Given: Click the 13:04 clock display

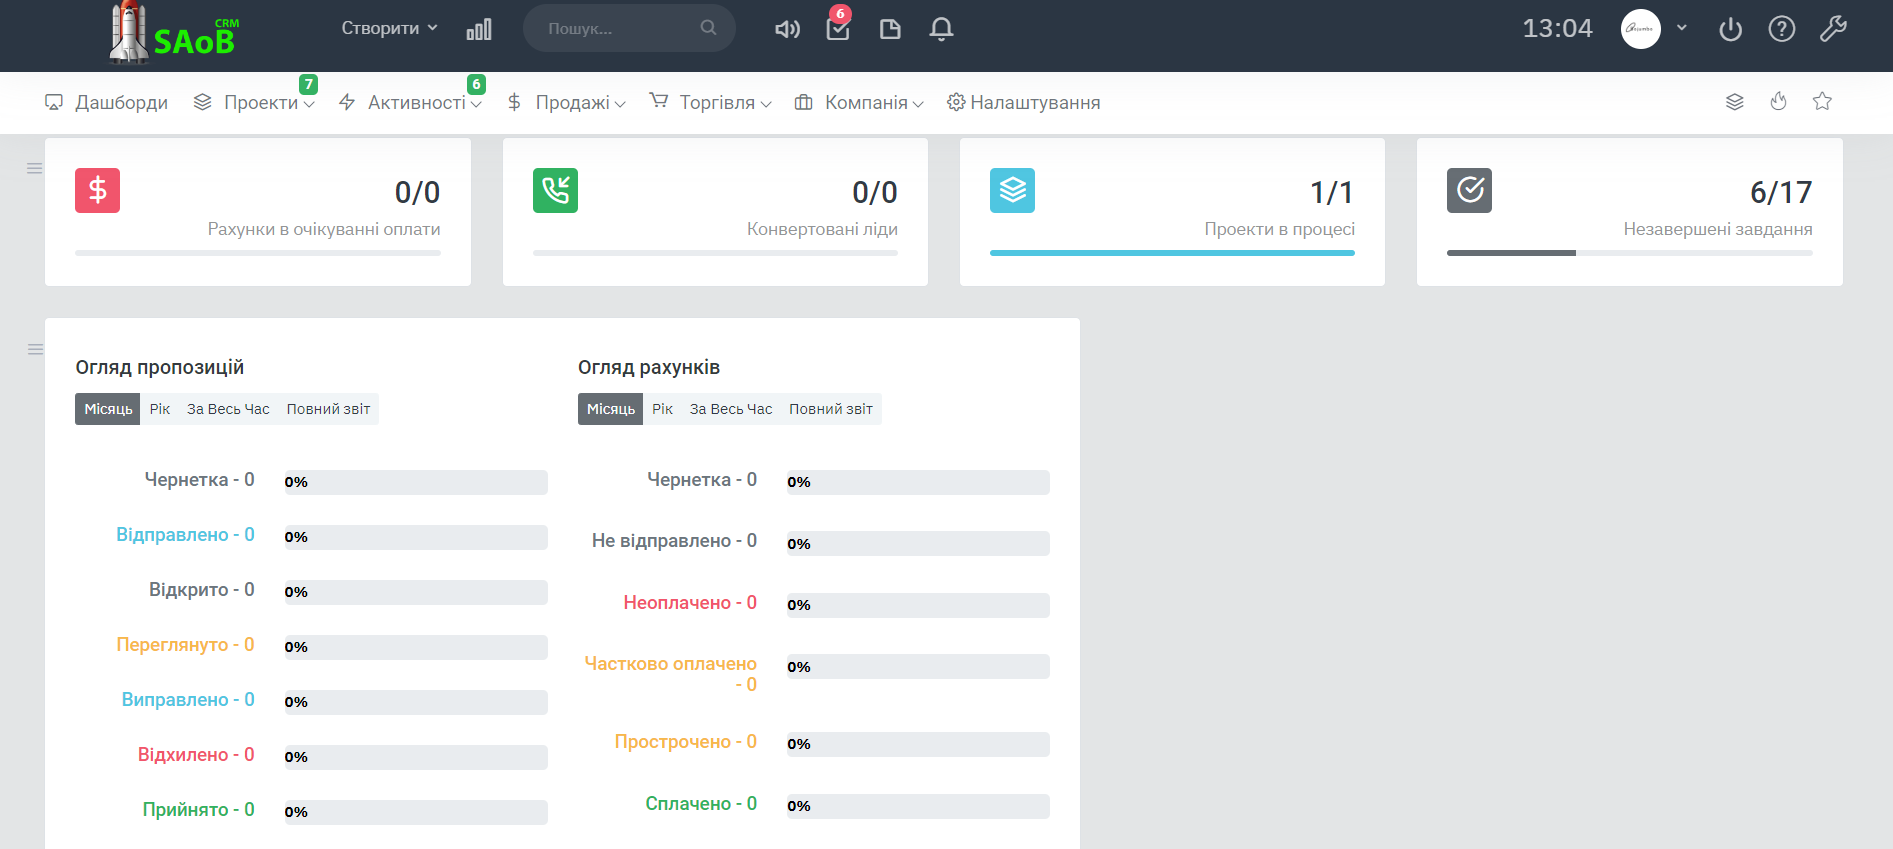Looking at the screenshot, I should (1557, 28).
